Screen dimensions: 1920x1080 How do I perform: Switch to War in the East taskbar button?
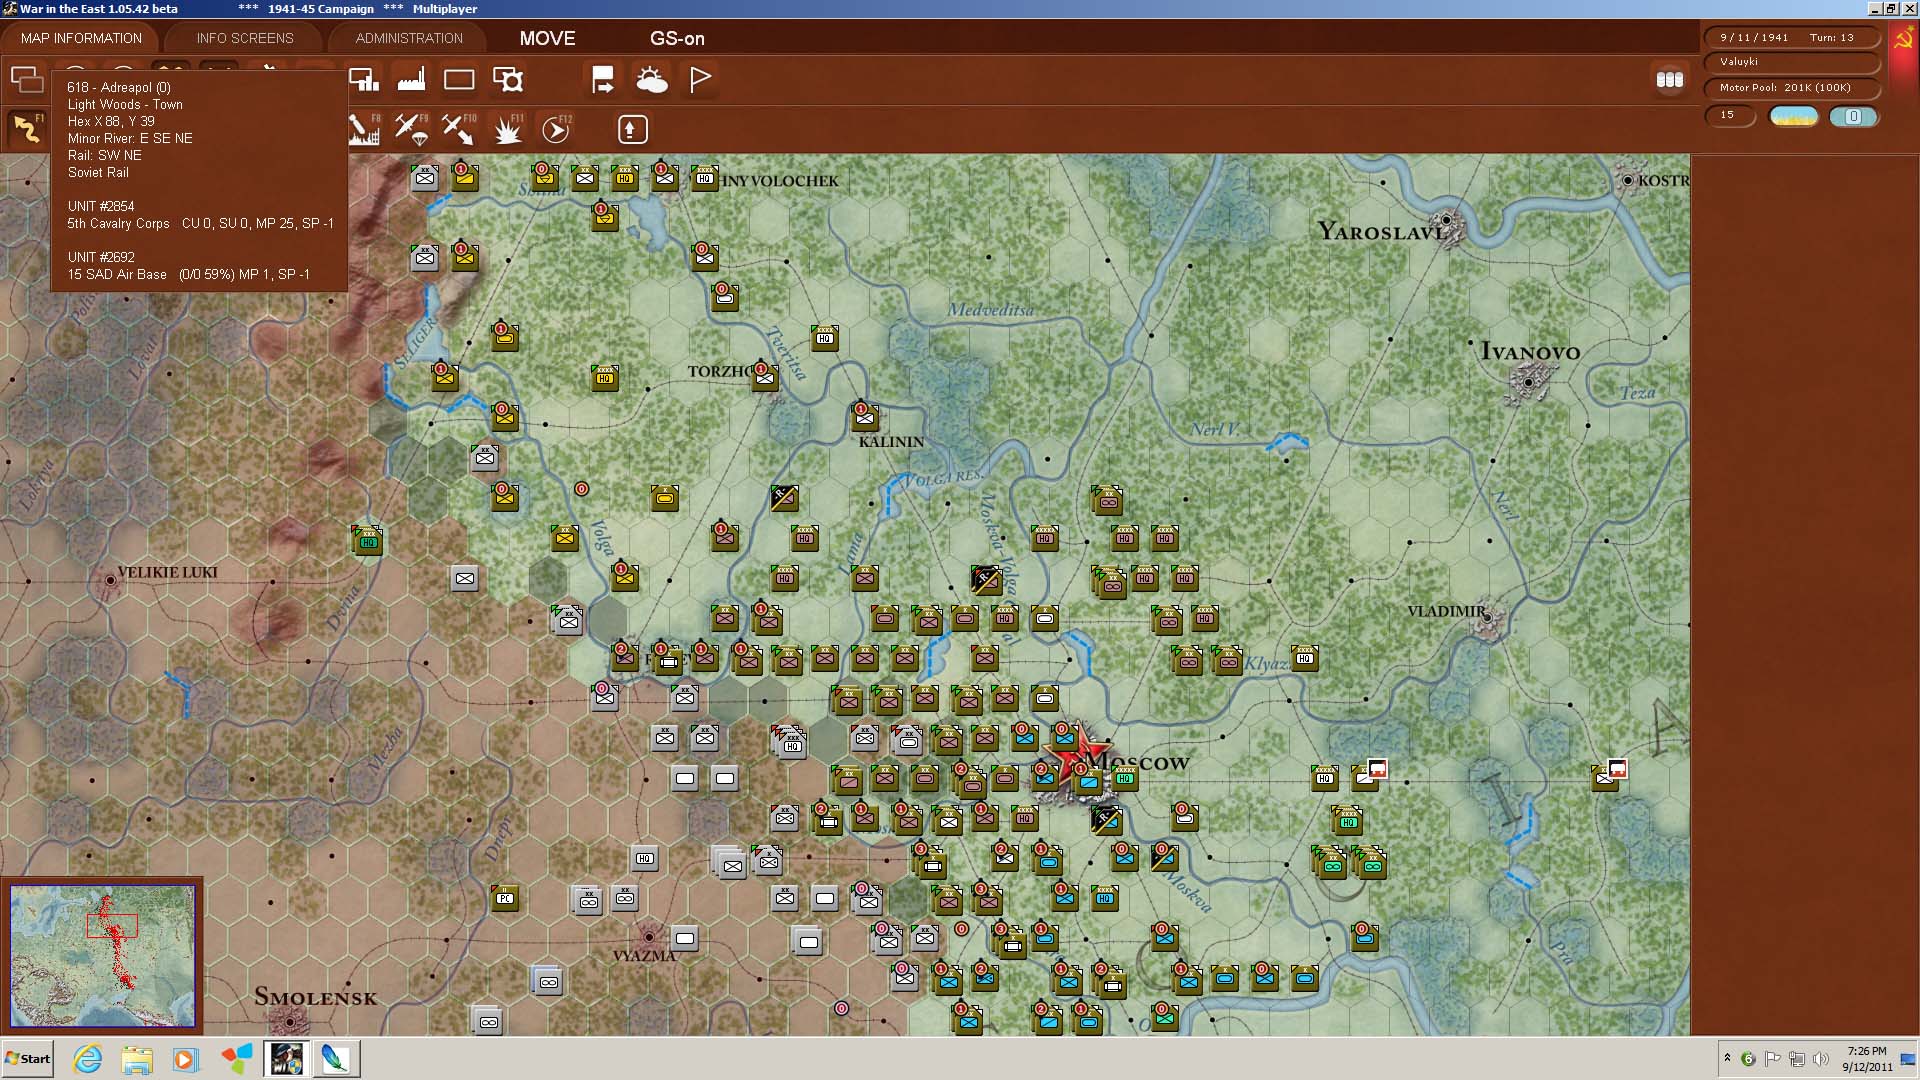click(286, 1059)
